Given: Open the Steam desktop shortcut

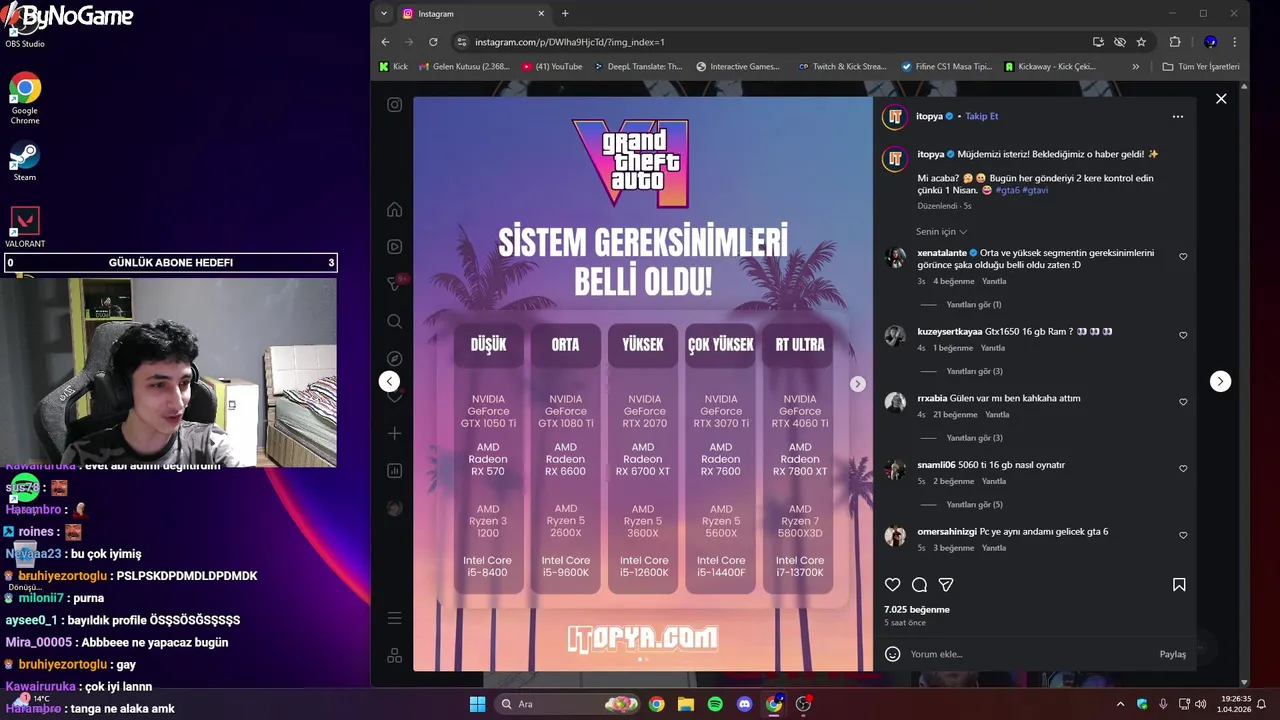Looking at the screenshot, I should pos(25,162).
